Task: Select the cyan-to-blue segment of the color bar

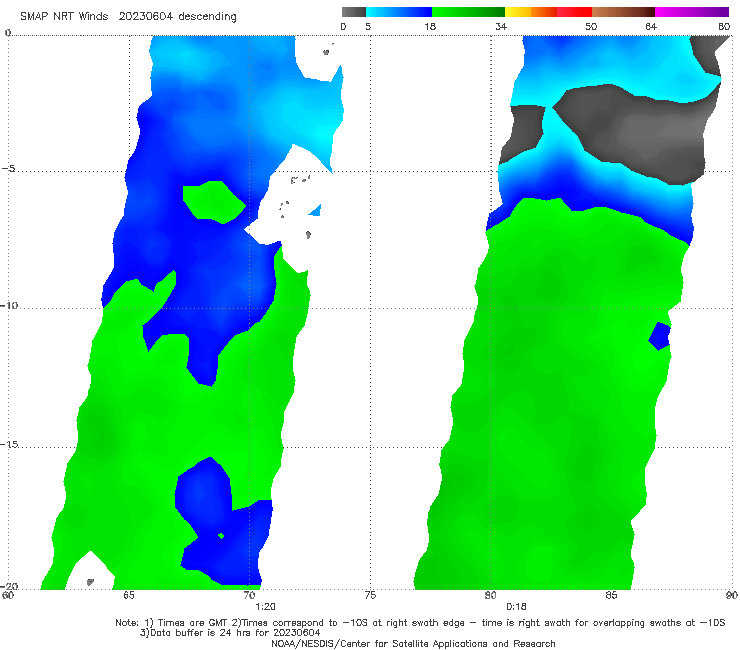Action: pyautogui.click(x=399, y=12)
